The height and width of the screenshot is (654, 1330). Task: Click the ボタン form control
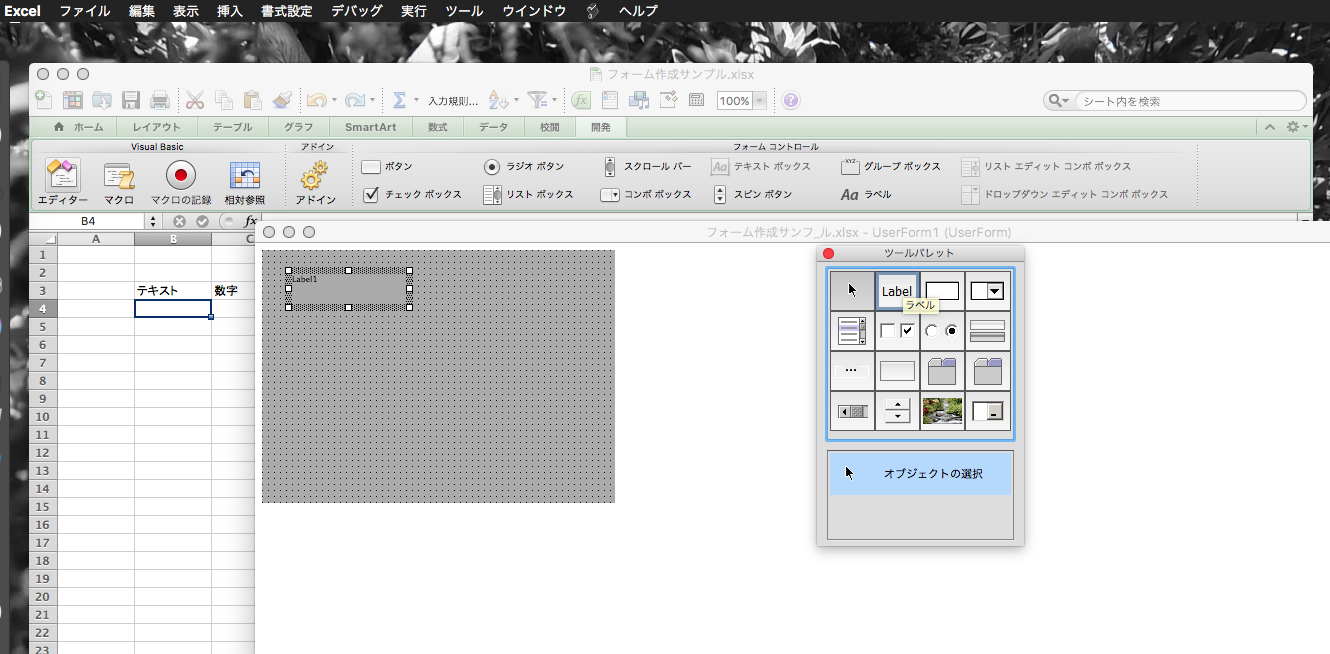click(x=387, y=166)
